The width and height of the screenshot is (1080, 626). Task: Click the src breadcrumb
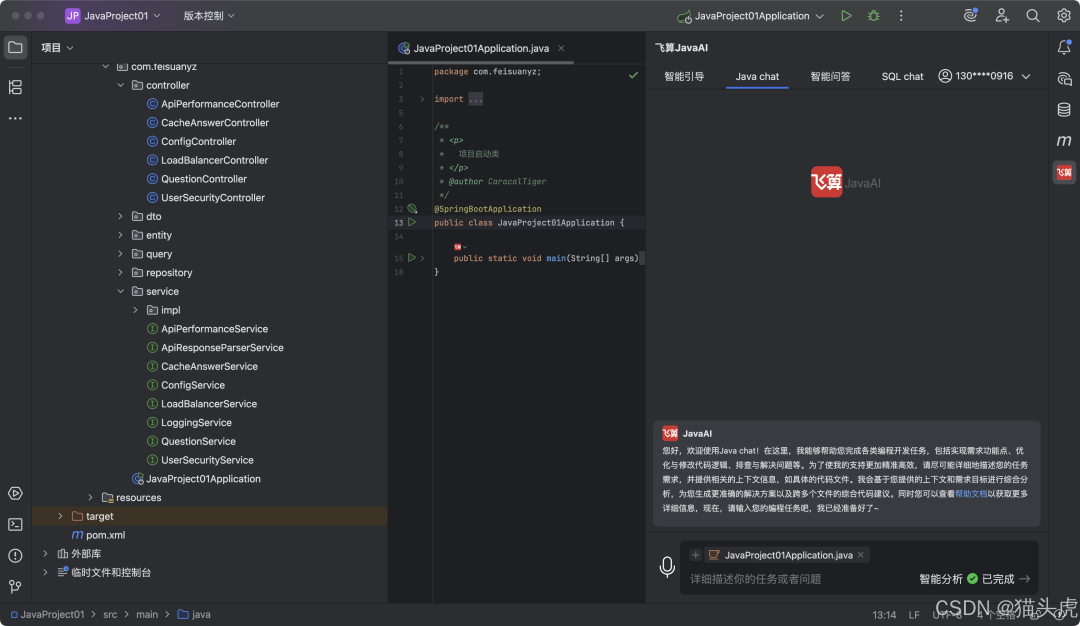110,614
